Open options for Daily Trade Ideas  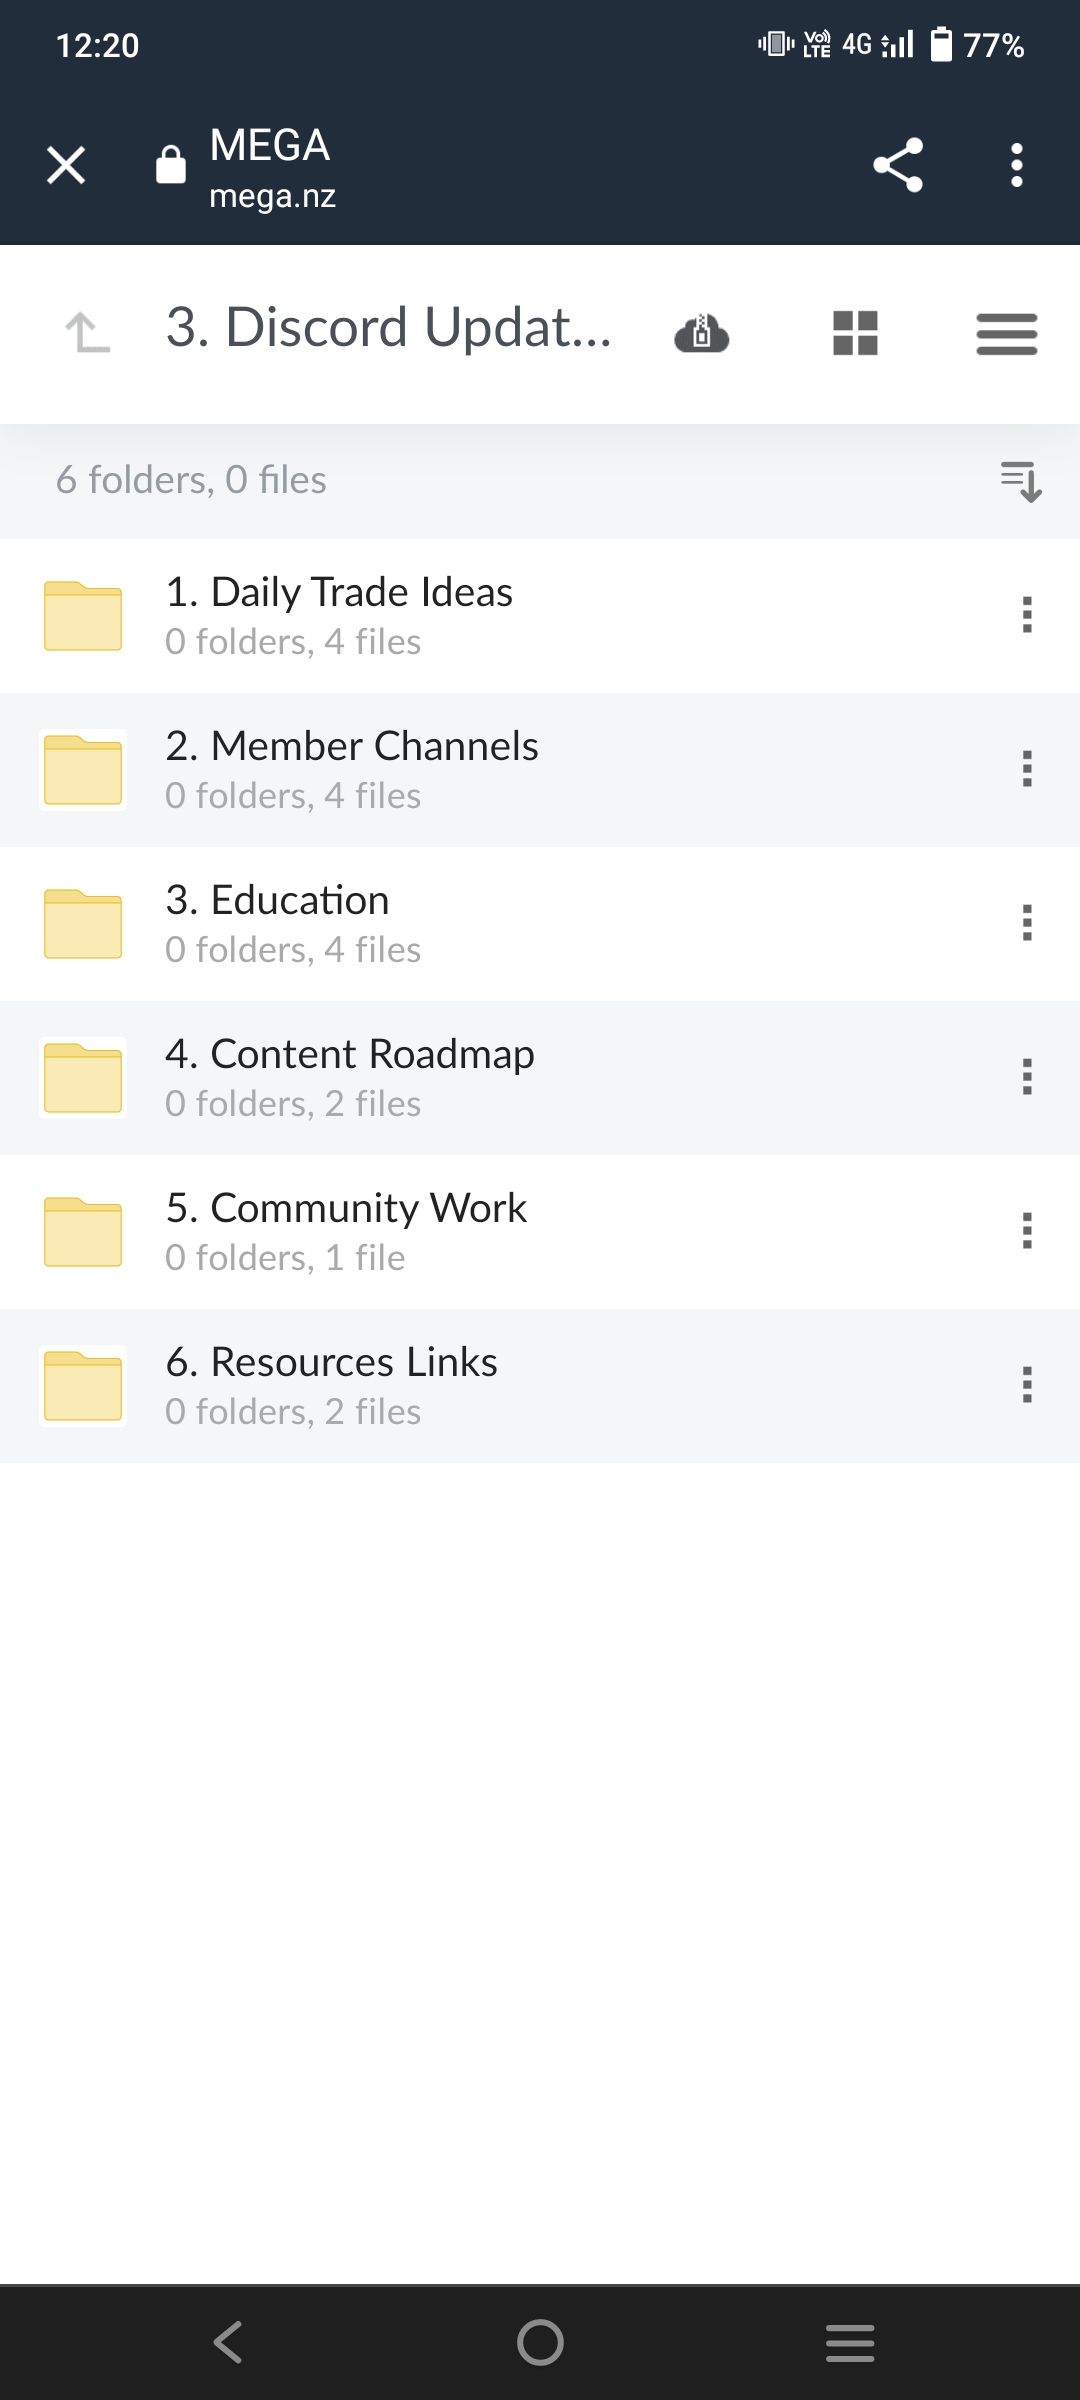coord(1026,615)
